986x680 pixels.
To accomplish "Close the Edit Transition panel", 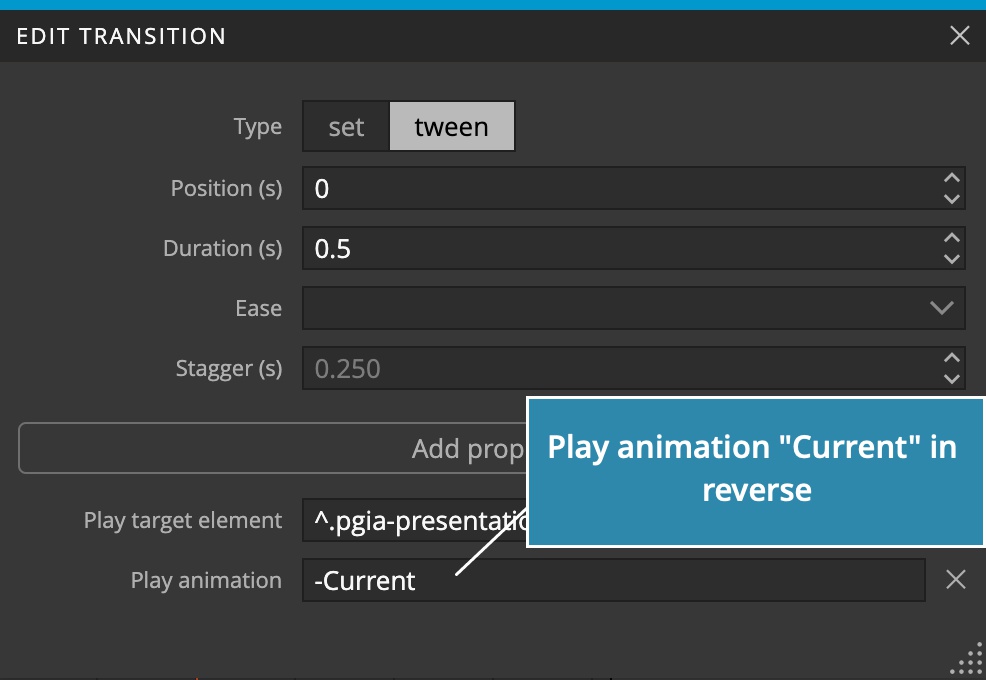I will tap(960, 36).
